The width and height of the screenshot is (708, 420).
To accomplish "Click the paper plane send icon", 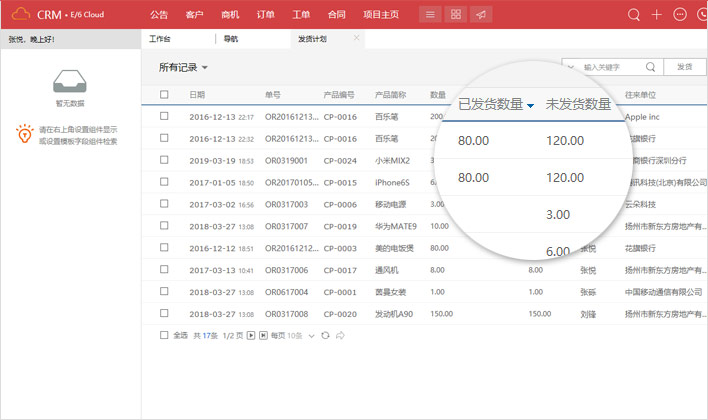I will (x=481, y=15).
